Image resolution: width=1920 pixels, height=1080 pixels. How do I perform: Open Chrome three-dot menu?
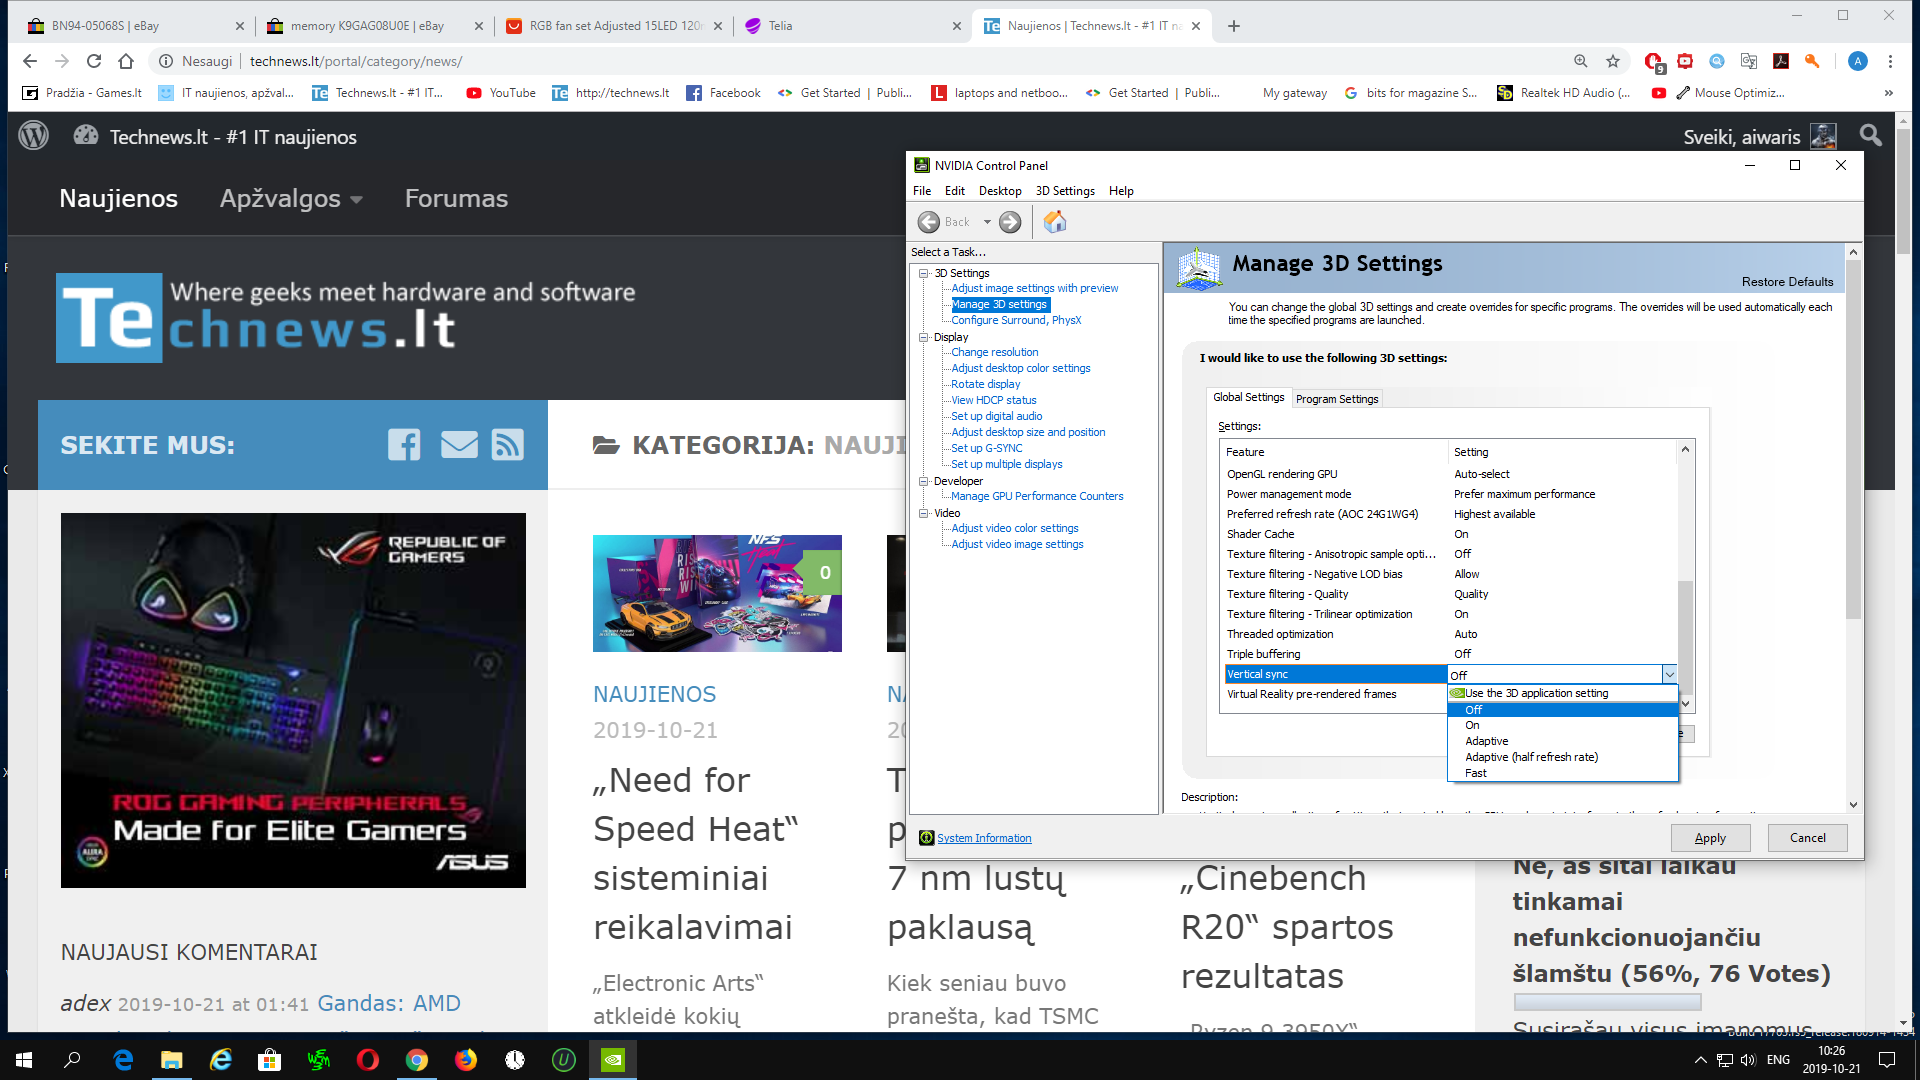[x=1890, y=61]
